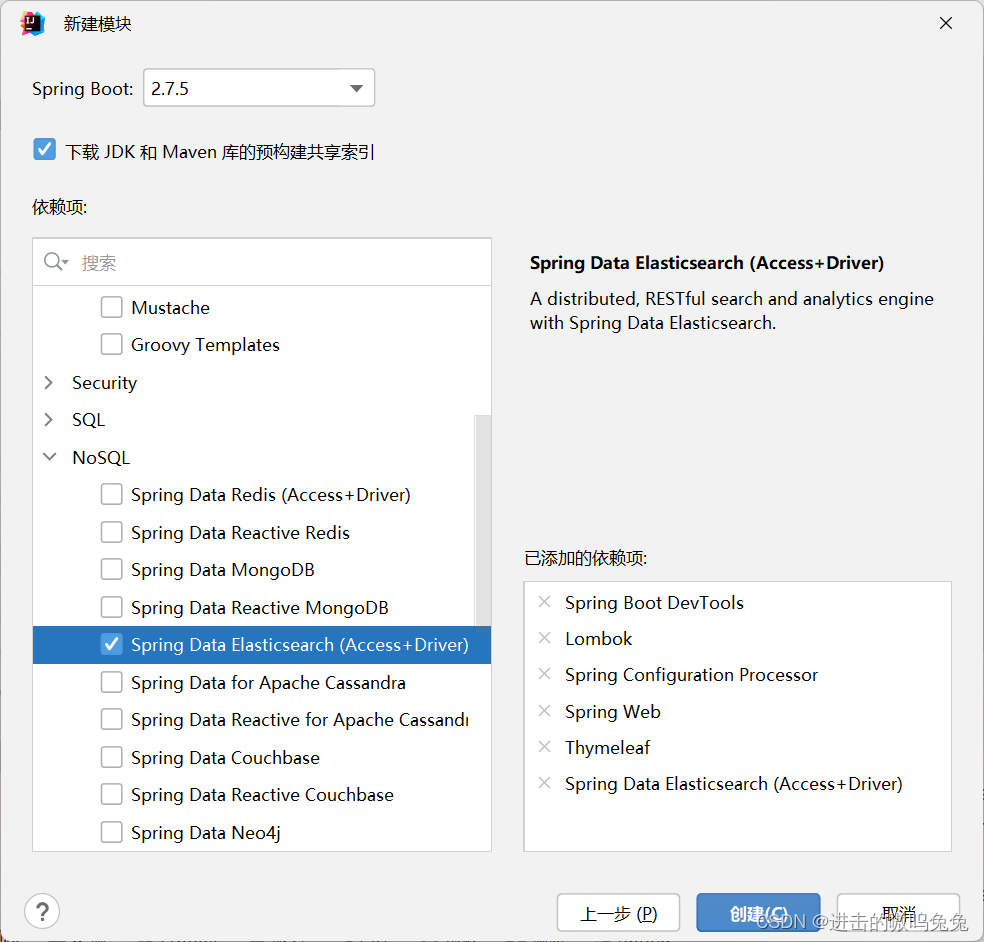Select Lombok text in added list

point(598,638)
